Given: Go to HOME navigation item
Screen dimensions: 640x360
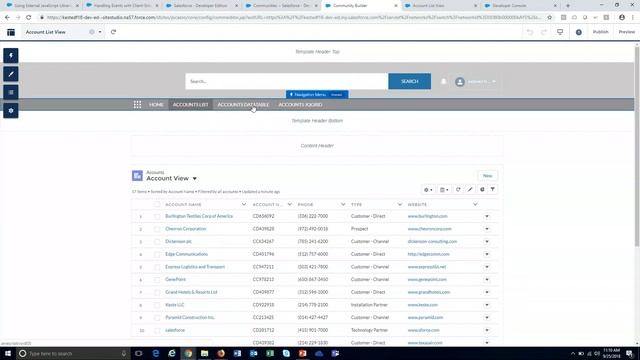Looking at the screenshot, I should [x=156, y=104].
